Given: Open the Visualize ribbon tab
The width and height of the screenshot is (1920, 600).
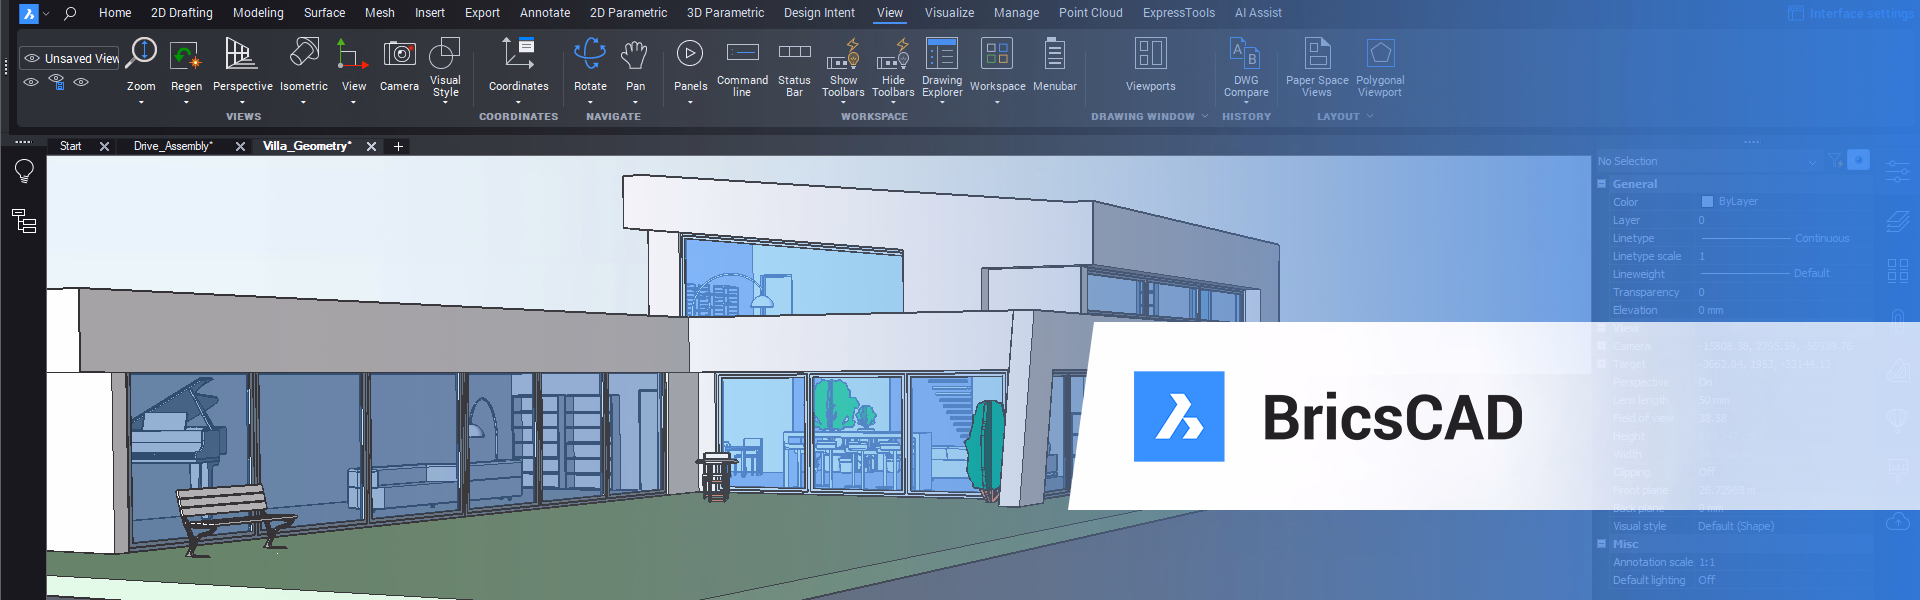Looking at the screenshot, I should (x=949, y=13).
